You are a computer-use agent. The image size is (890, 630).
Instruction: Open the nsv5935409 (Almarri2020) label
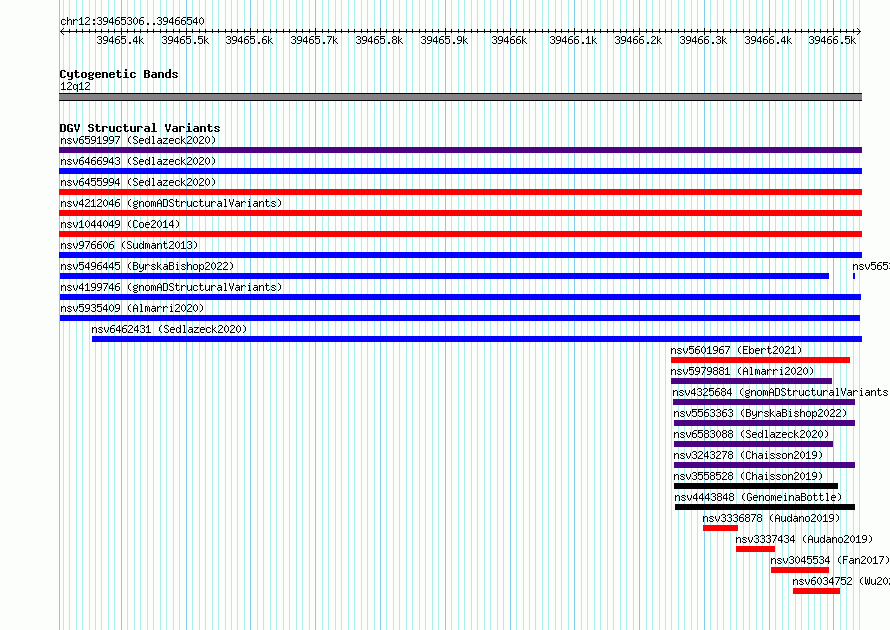132,308
